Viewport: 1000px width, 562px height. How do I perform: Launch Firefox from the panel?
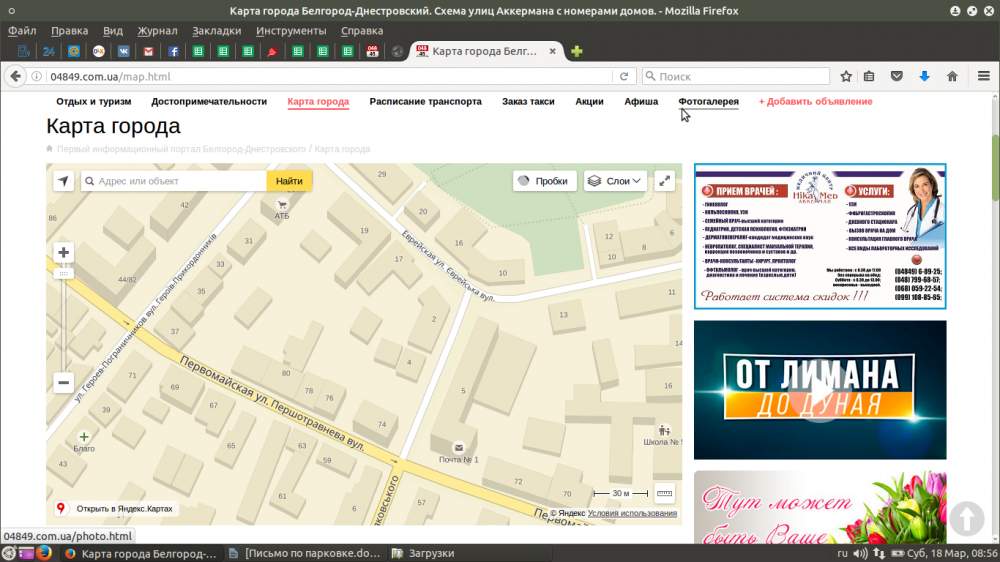click(x=43, y=553)
